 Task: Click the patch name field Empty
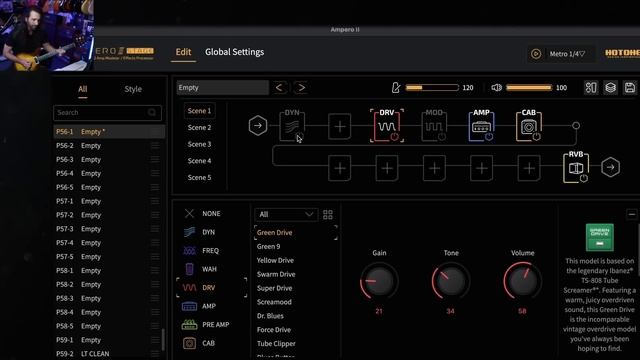[x=223, y=87]
